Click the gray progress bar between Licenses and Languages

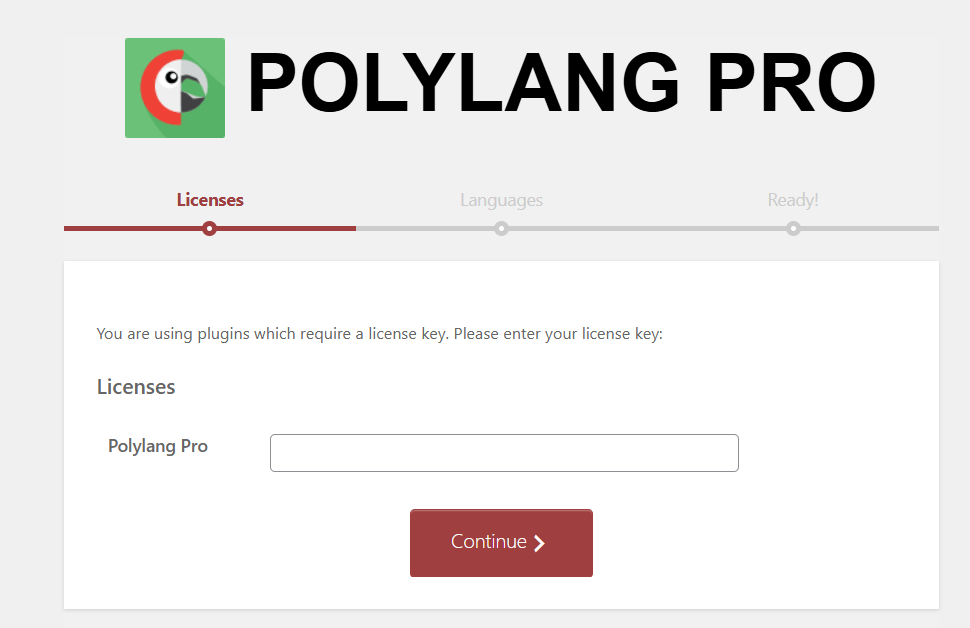pos(425,229)
